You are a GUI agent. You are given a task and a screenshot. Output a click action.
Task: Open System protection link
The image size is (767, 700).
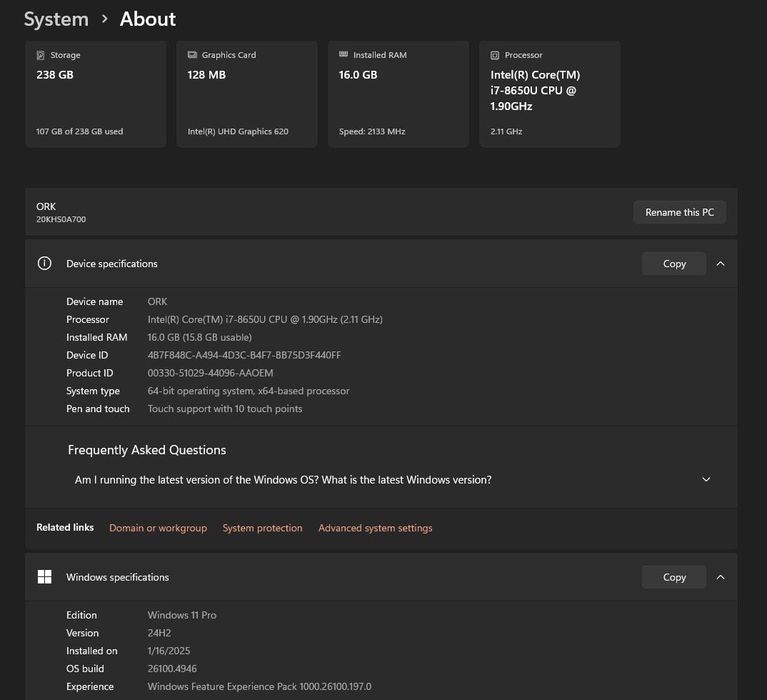point(262,528)
